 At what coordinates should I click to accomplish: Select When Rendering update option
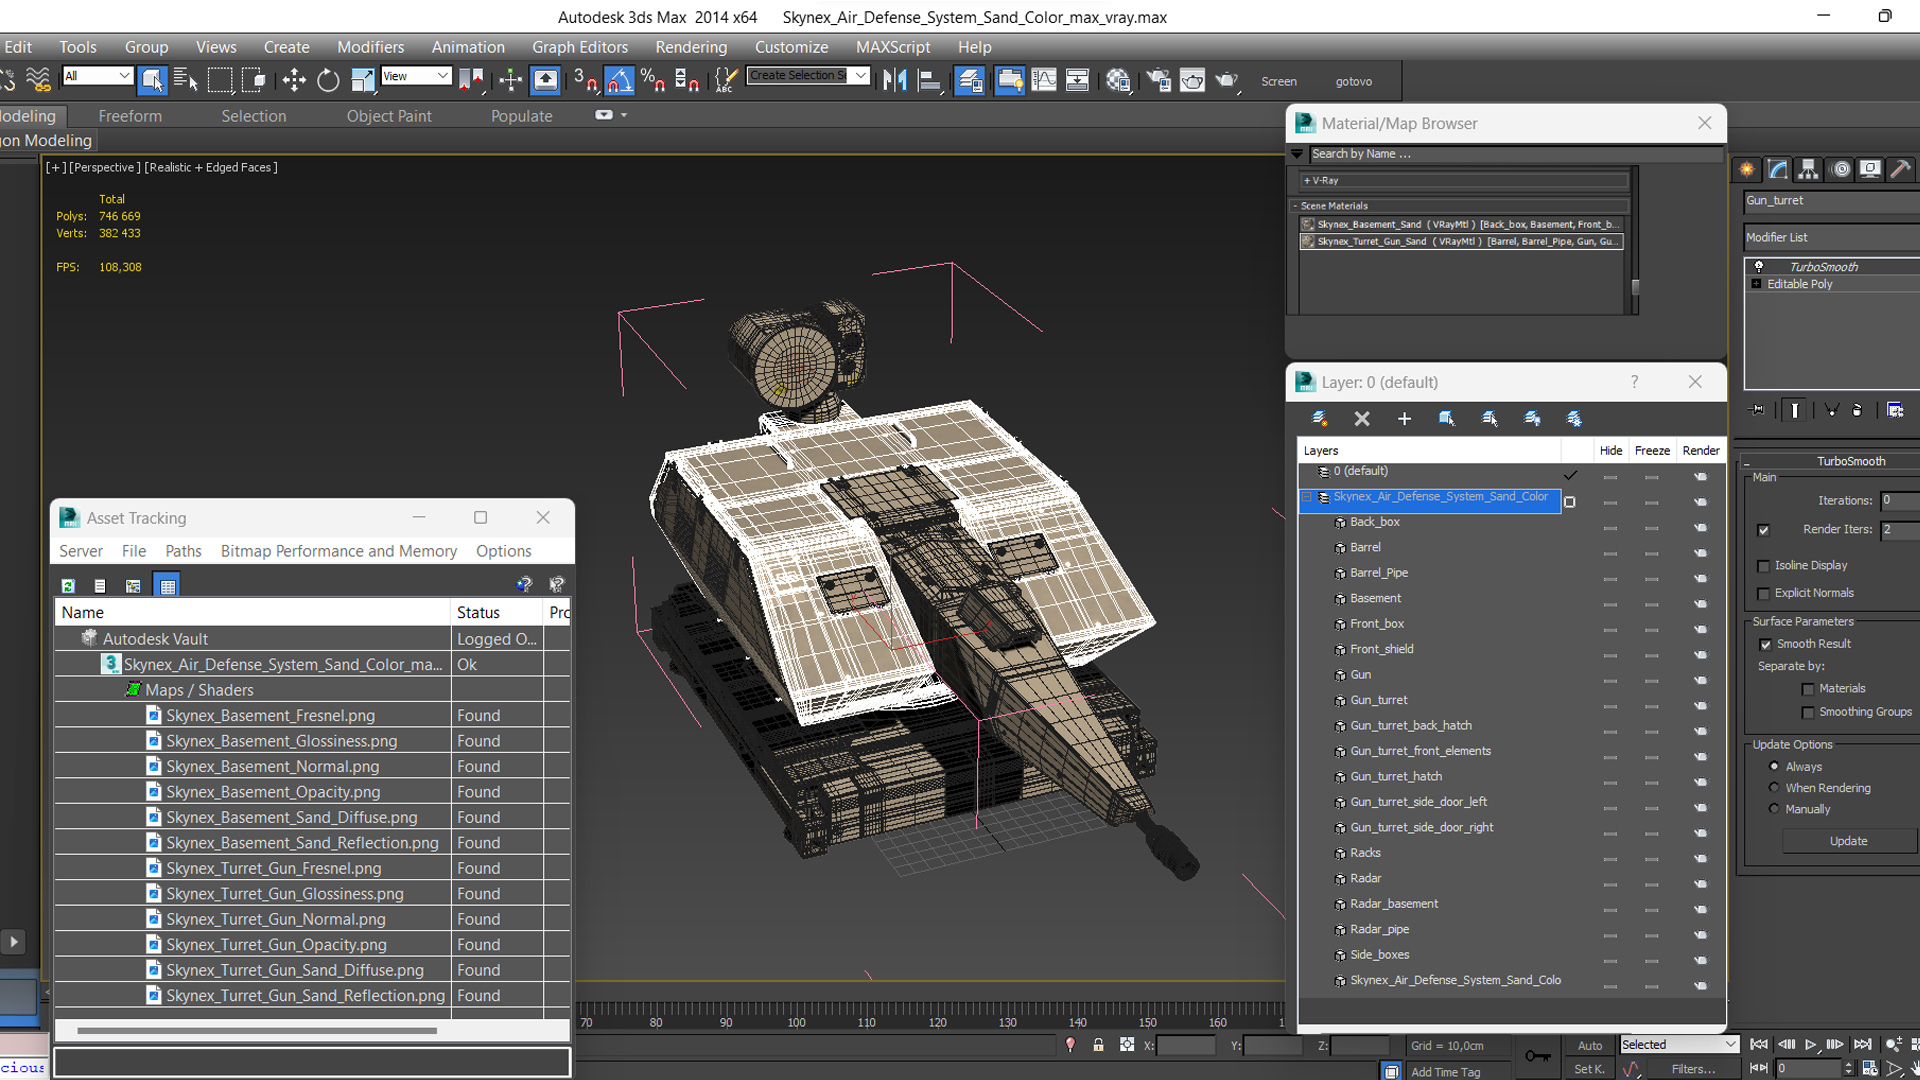(1774, 788)
